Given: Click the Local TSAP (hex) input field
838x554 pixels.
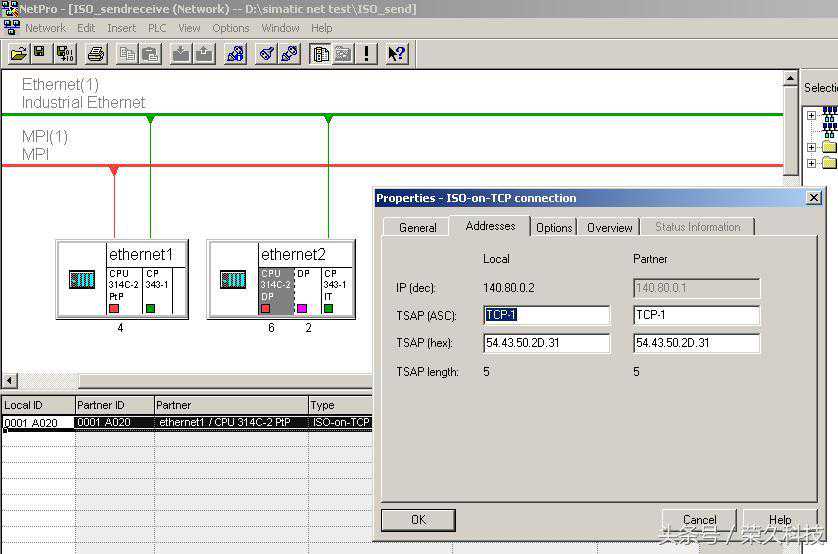Looking at the screenshot, I should point(546,343).
